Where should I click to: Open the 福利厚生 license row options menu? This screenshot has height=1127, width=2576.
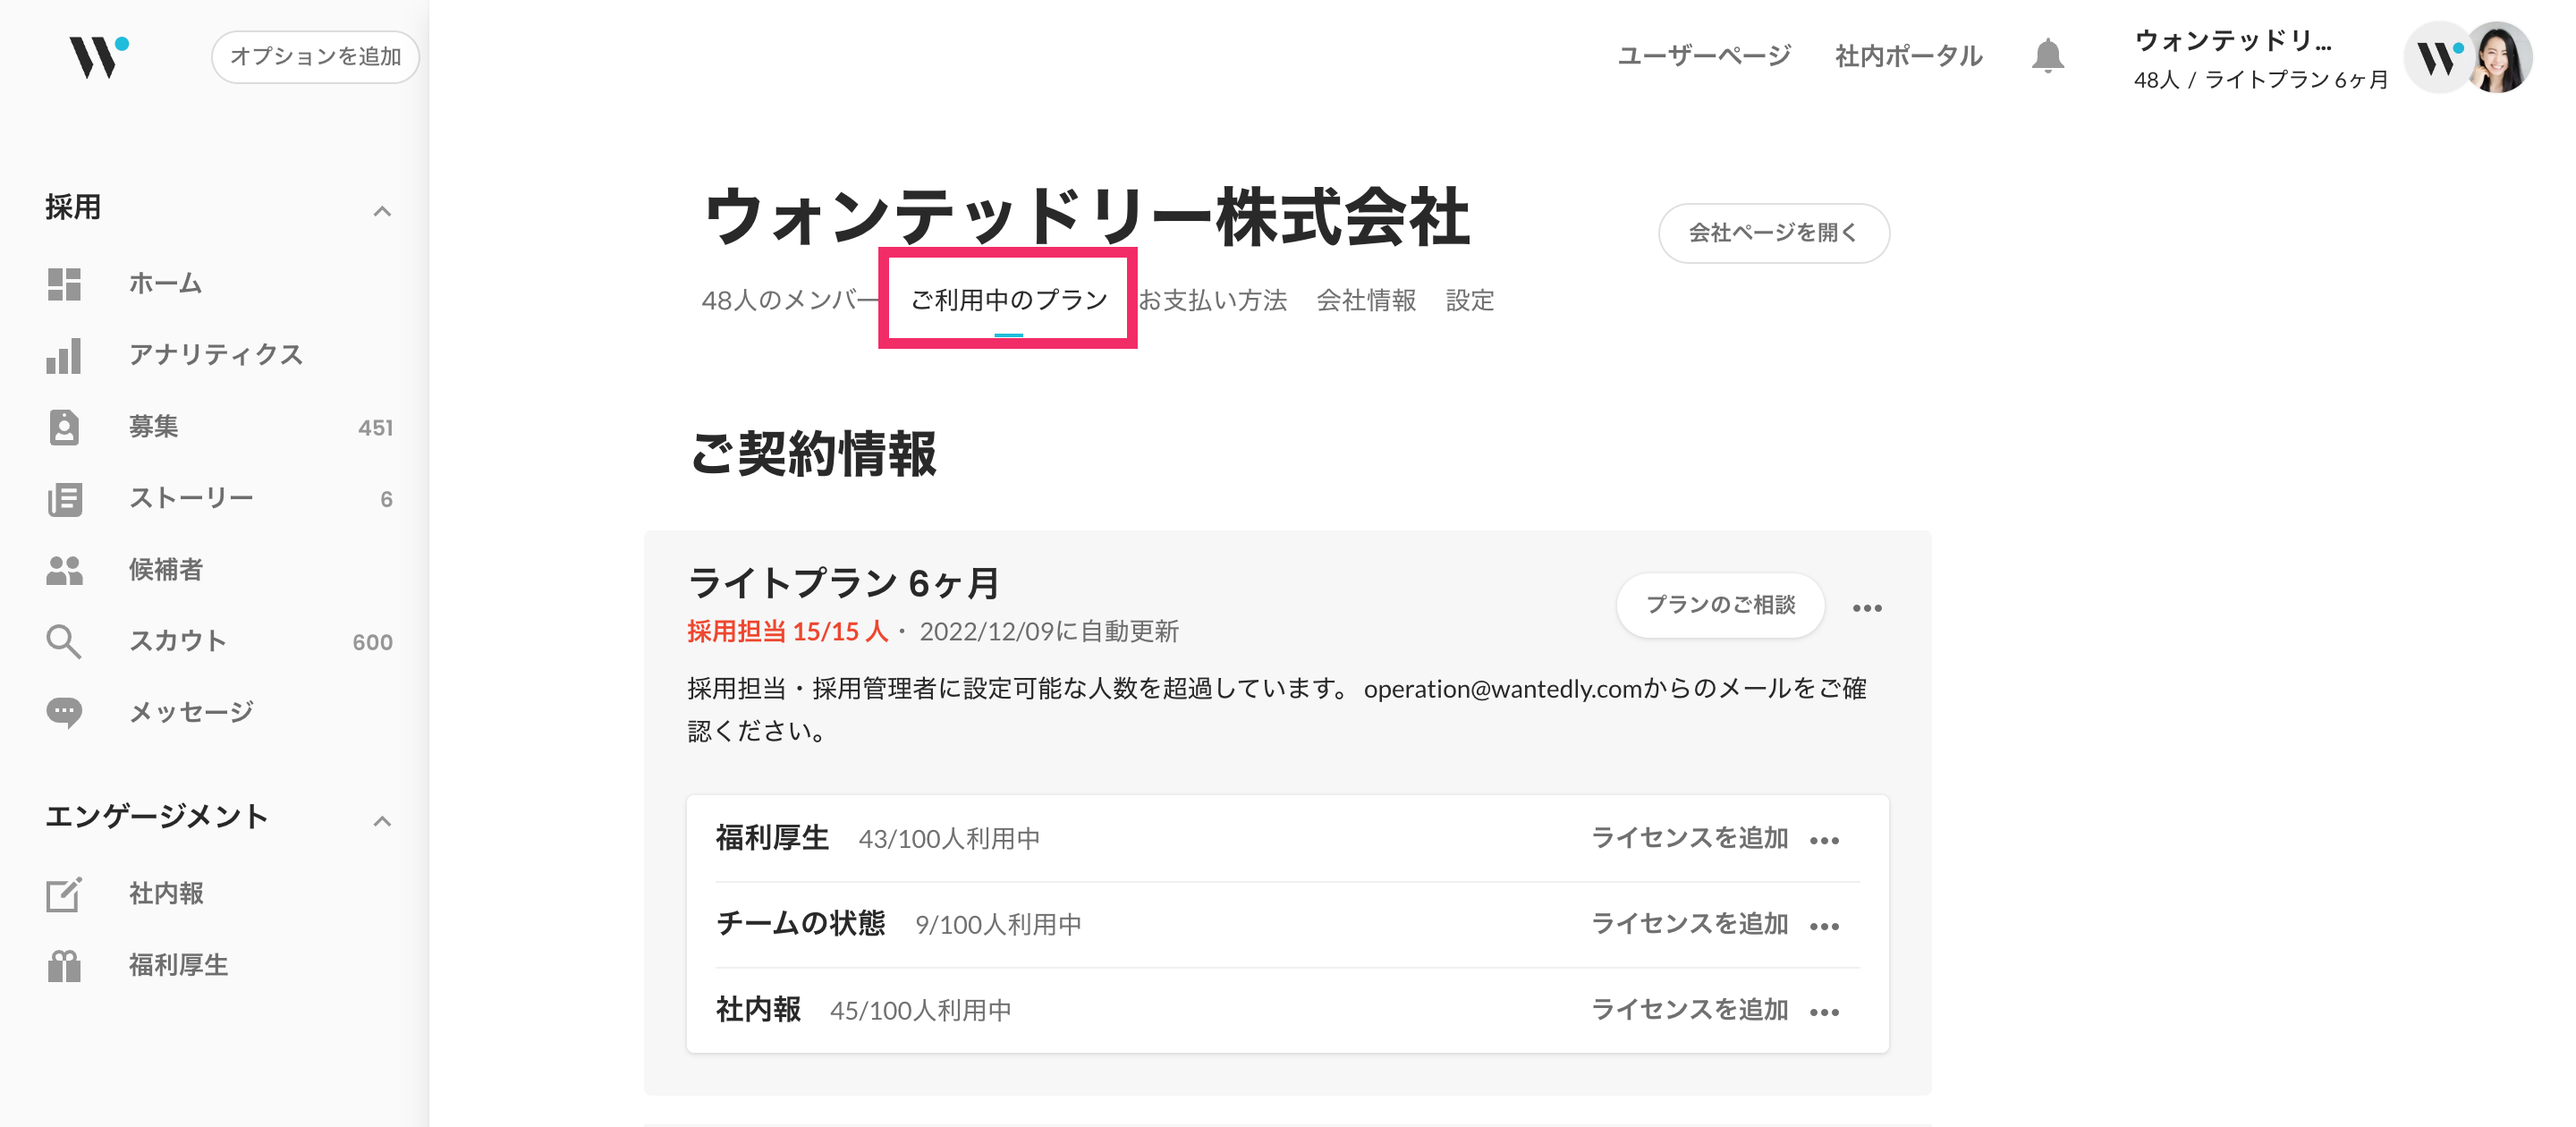[x=1824, y=841]
